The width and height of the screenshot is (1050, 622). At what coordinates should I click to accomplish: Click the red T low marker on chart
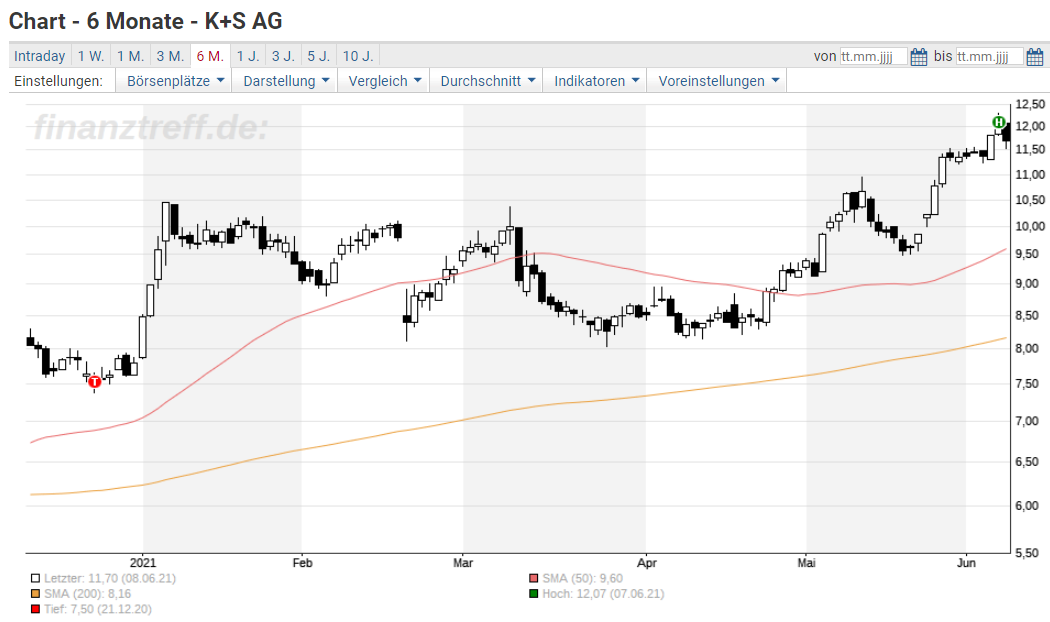[x=94, y=382]
